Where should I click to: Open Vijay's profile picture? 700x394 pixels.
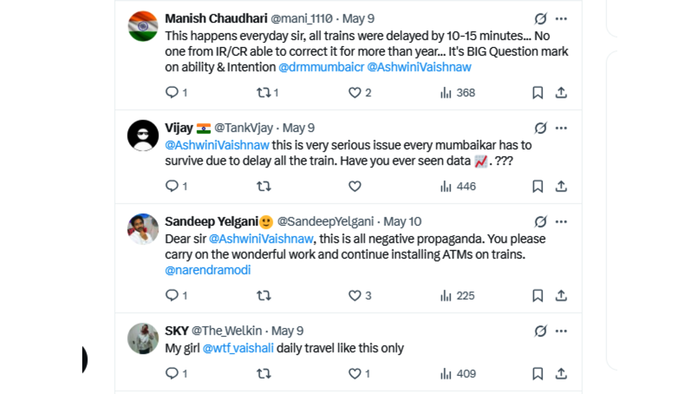point(143,135)
